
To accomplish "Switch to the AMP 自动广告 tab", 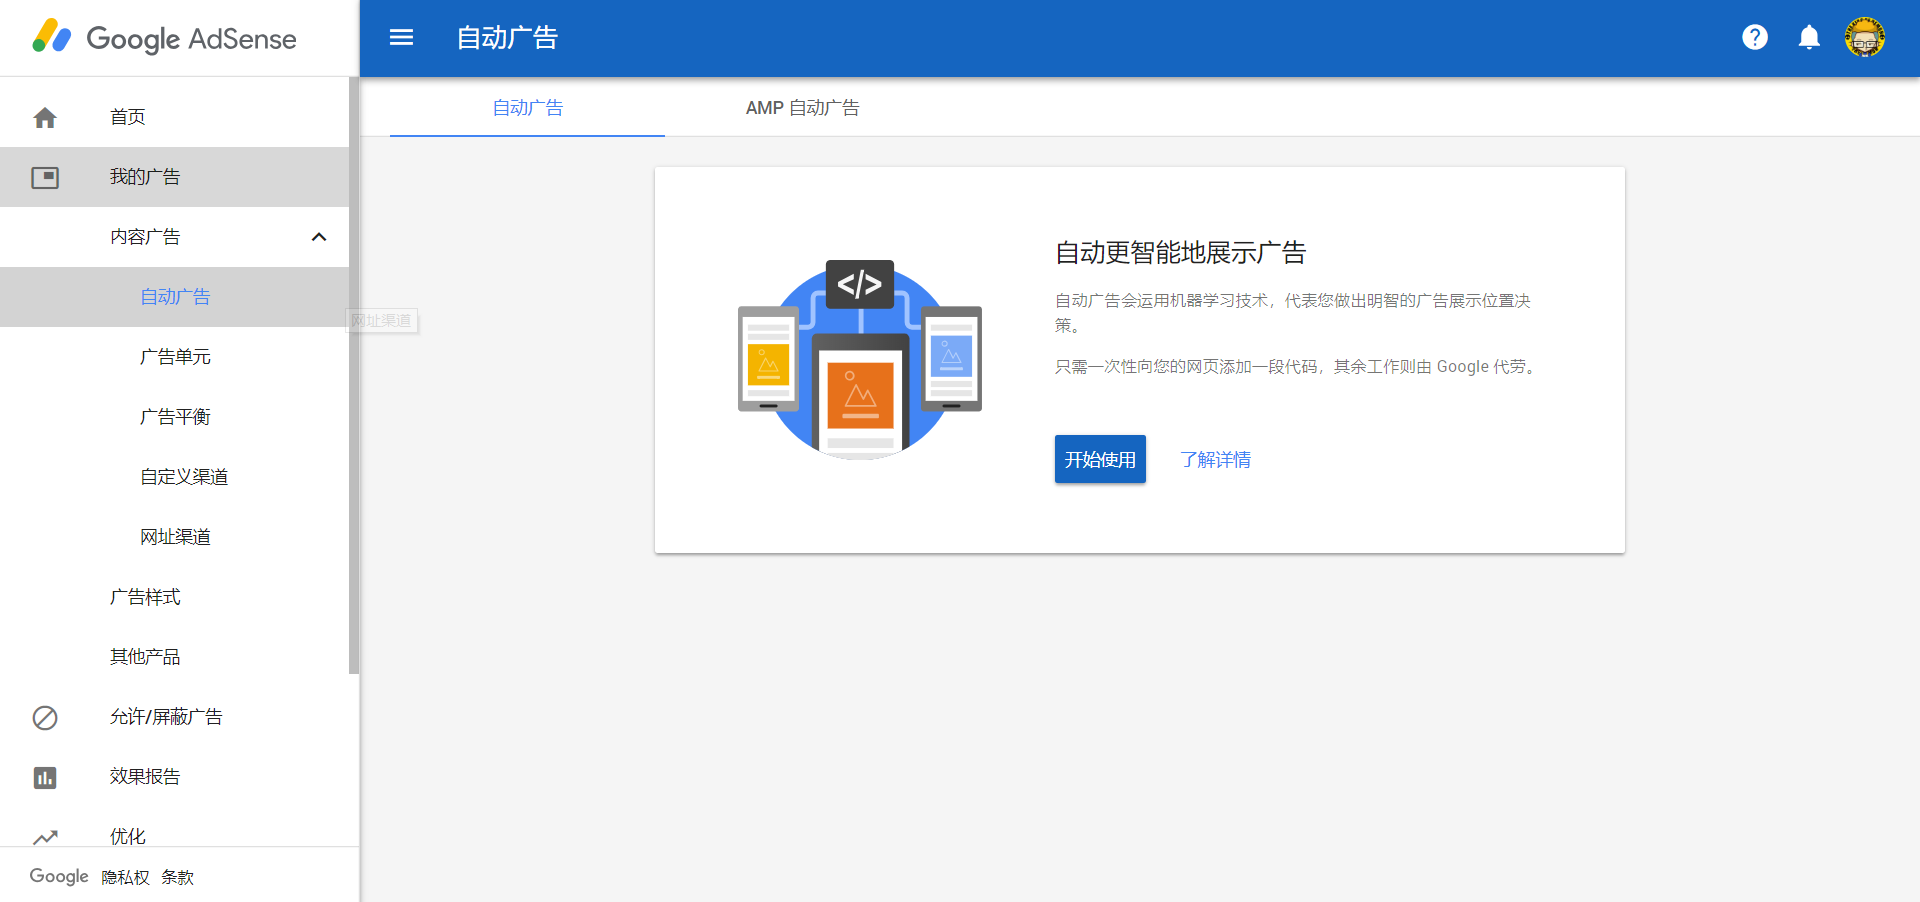I will [x=802, y=108].
